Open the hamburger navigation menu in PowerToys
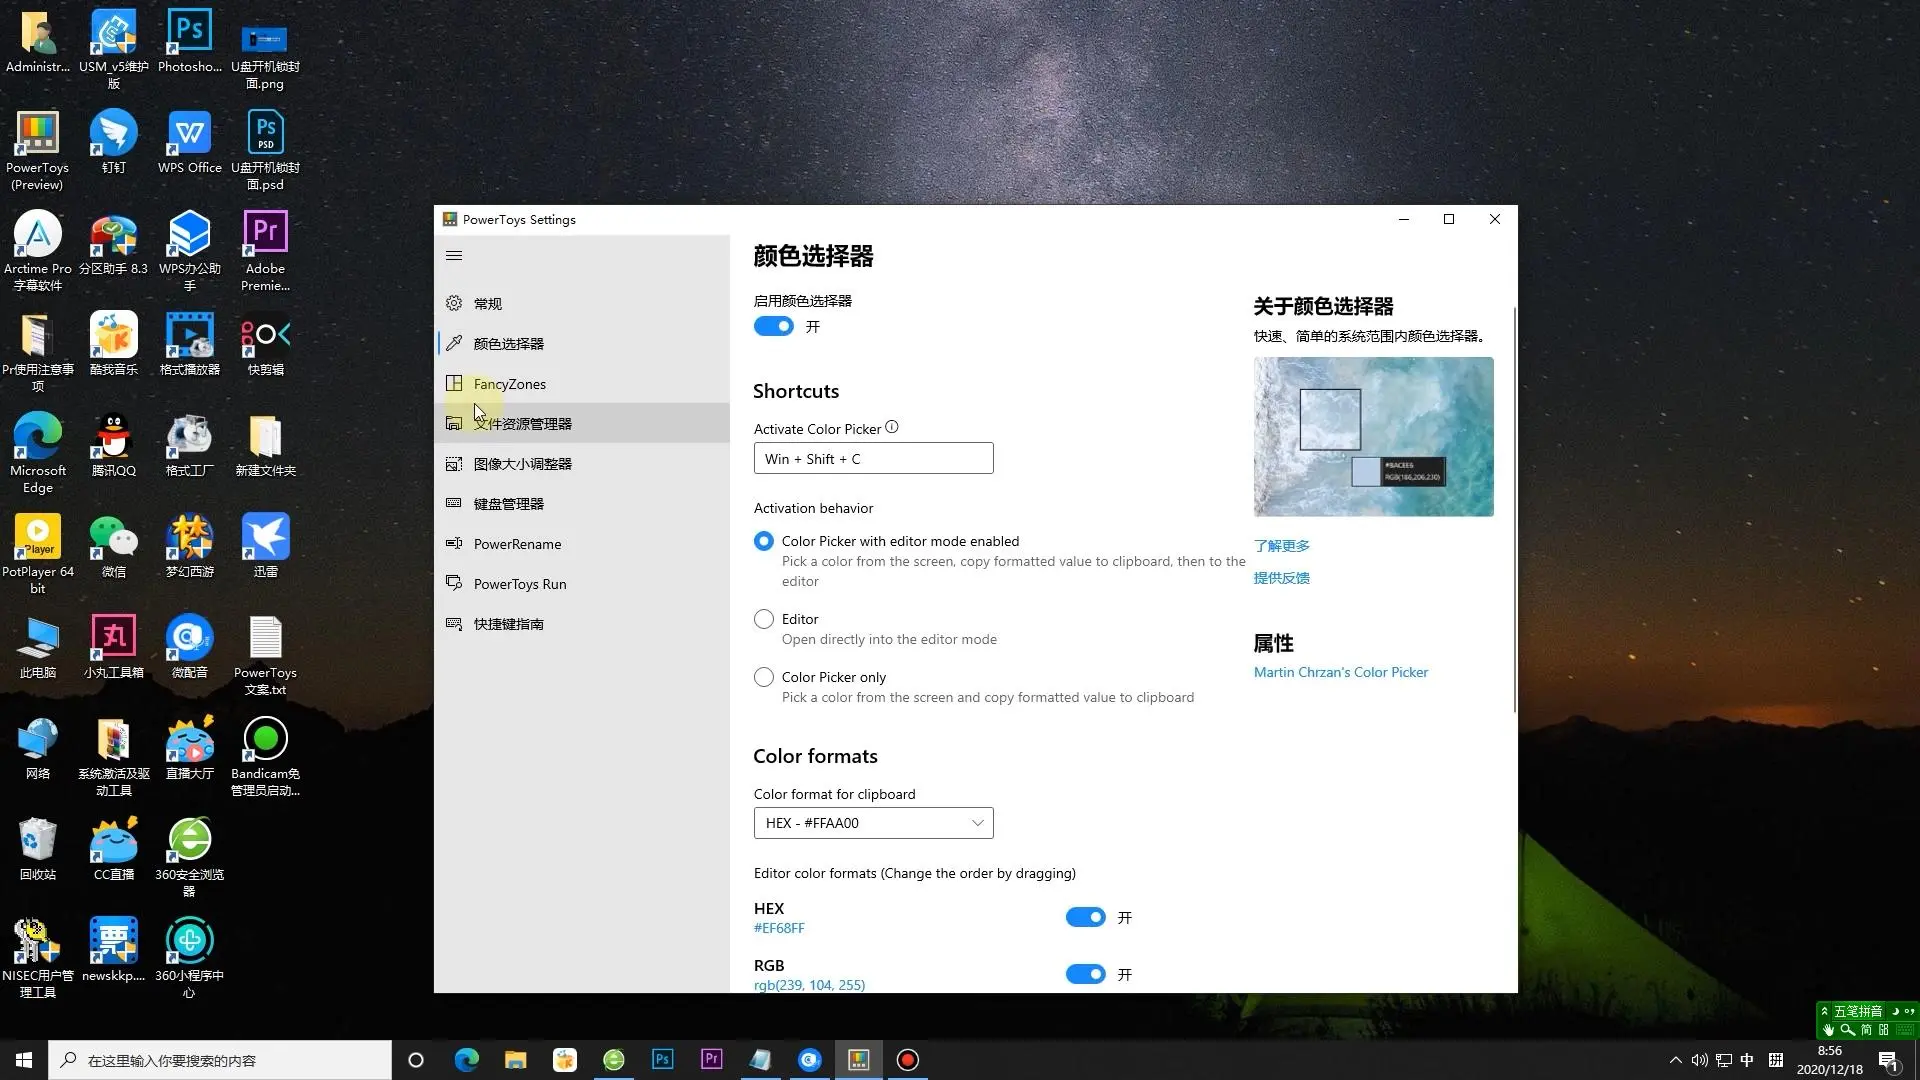Screen dimensions: 1920x1080 click(x=454, y=256)
